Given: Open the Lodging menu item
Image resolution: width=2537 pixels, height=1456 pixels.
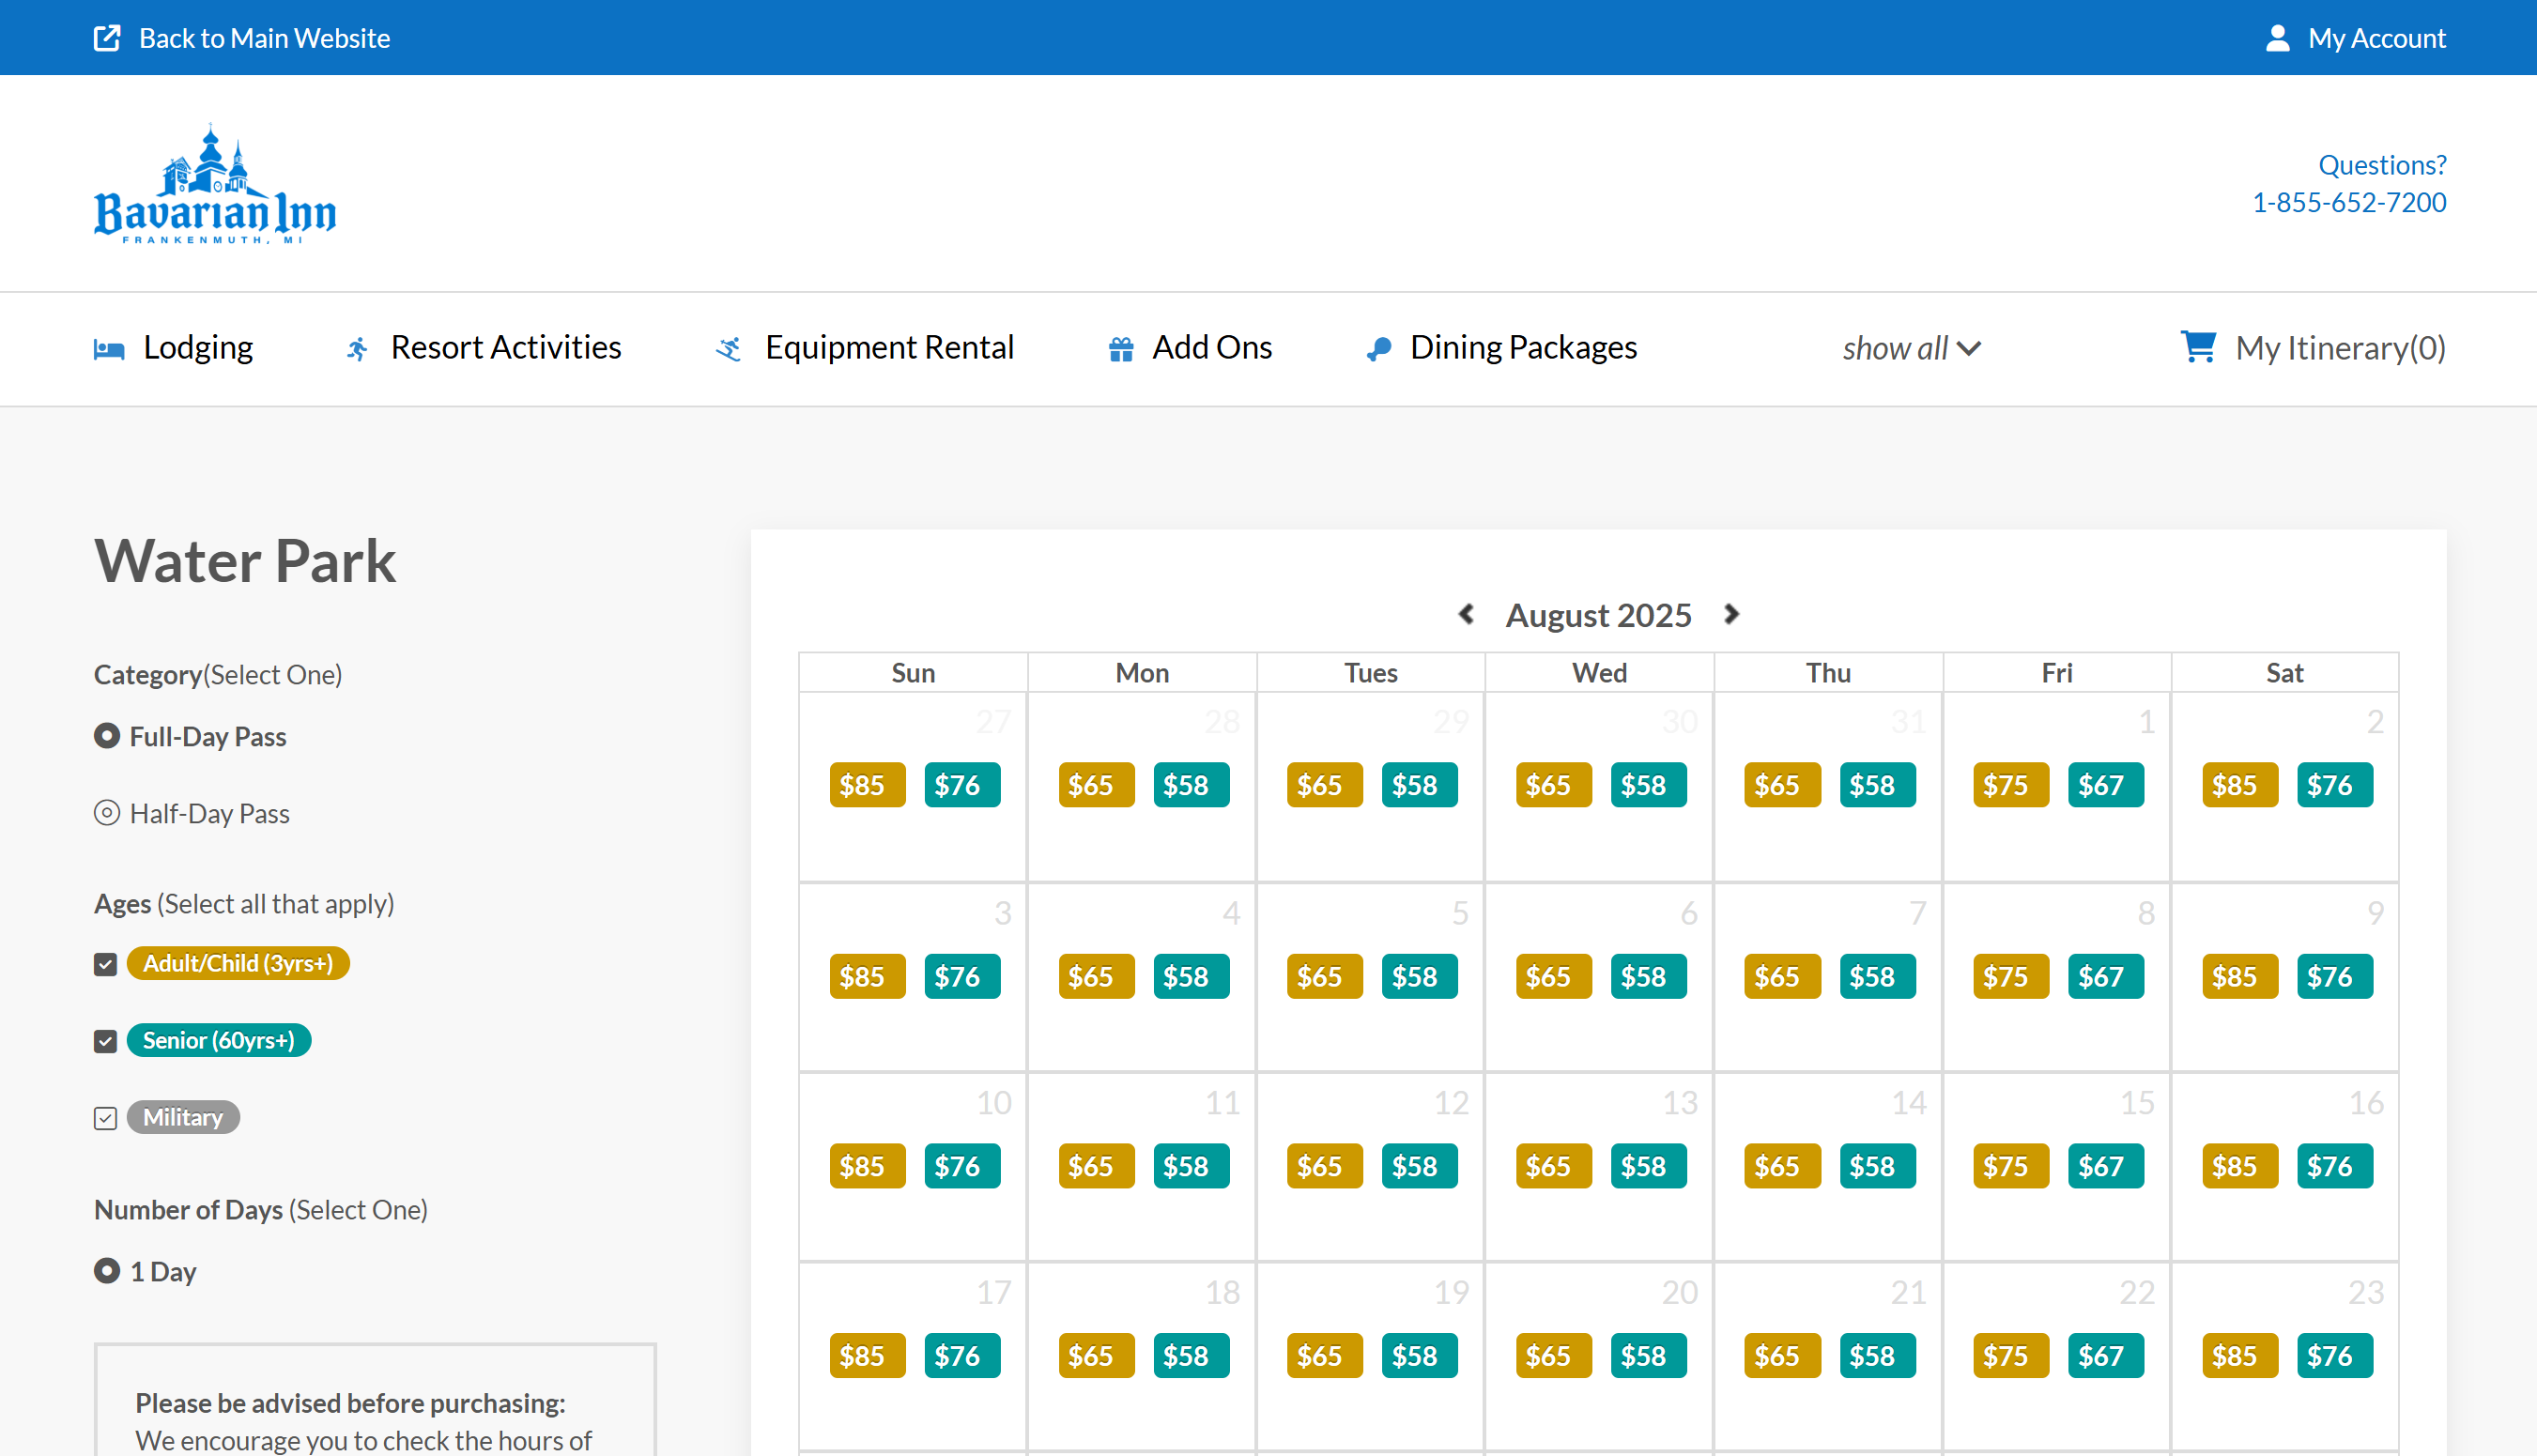Looking at the screenshot, I should tap(198, 348).
